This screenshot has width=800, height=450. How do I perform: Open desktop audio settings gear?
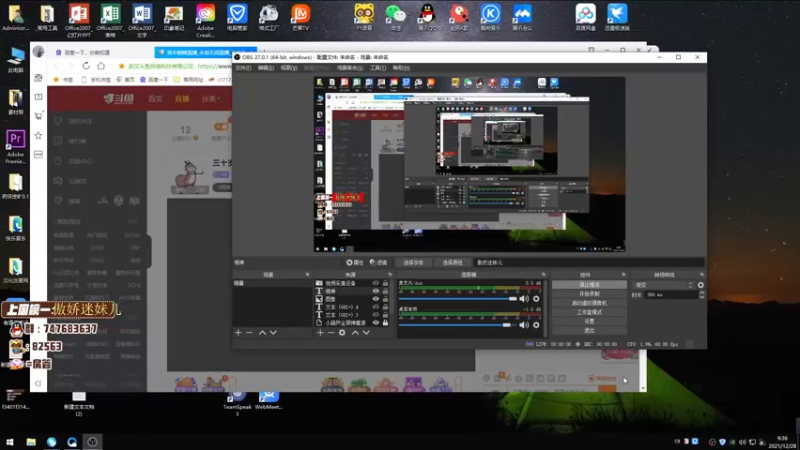[536, 325]
